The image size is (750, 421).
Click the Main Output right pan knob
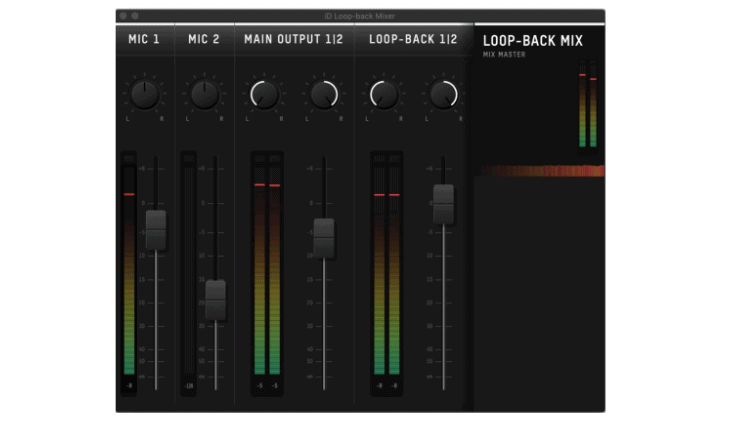click(323, 95)
